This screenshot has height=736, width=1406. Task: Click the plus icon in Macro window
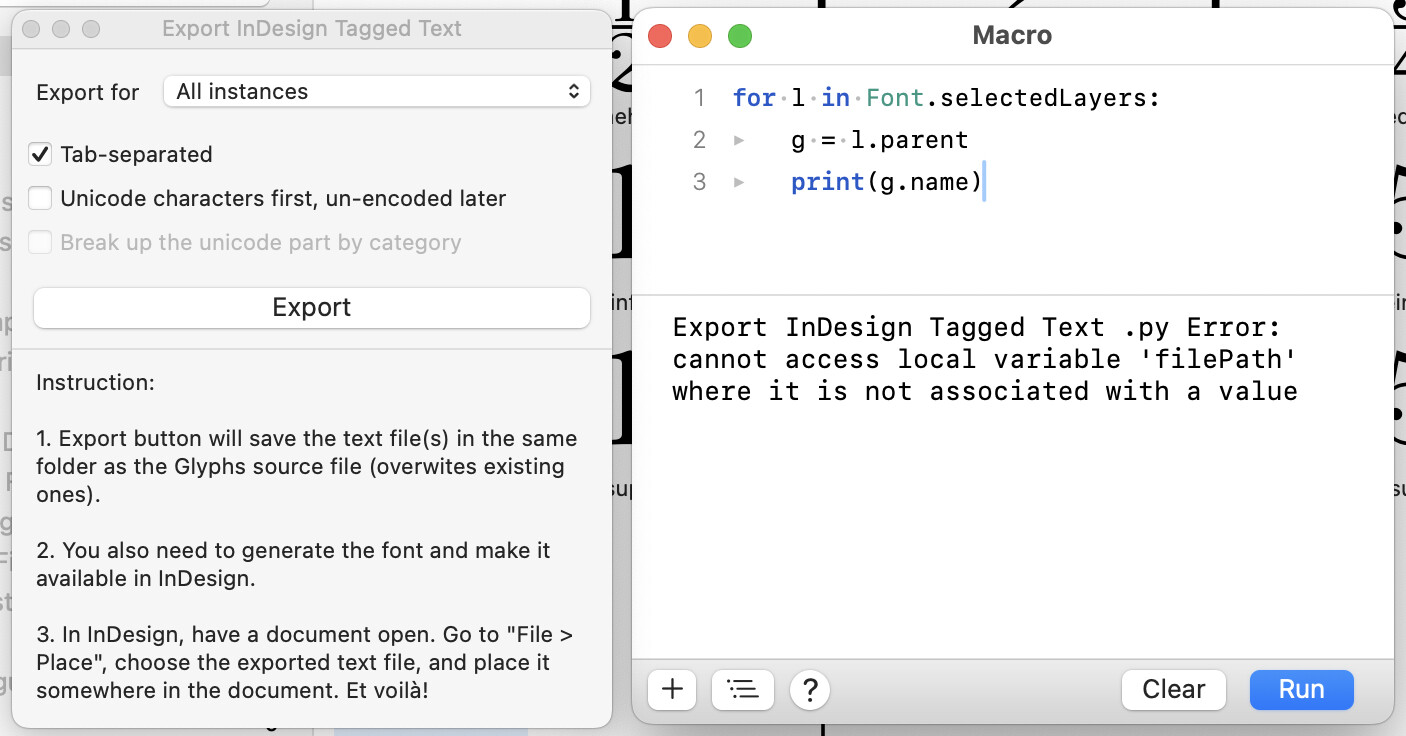672,689
